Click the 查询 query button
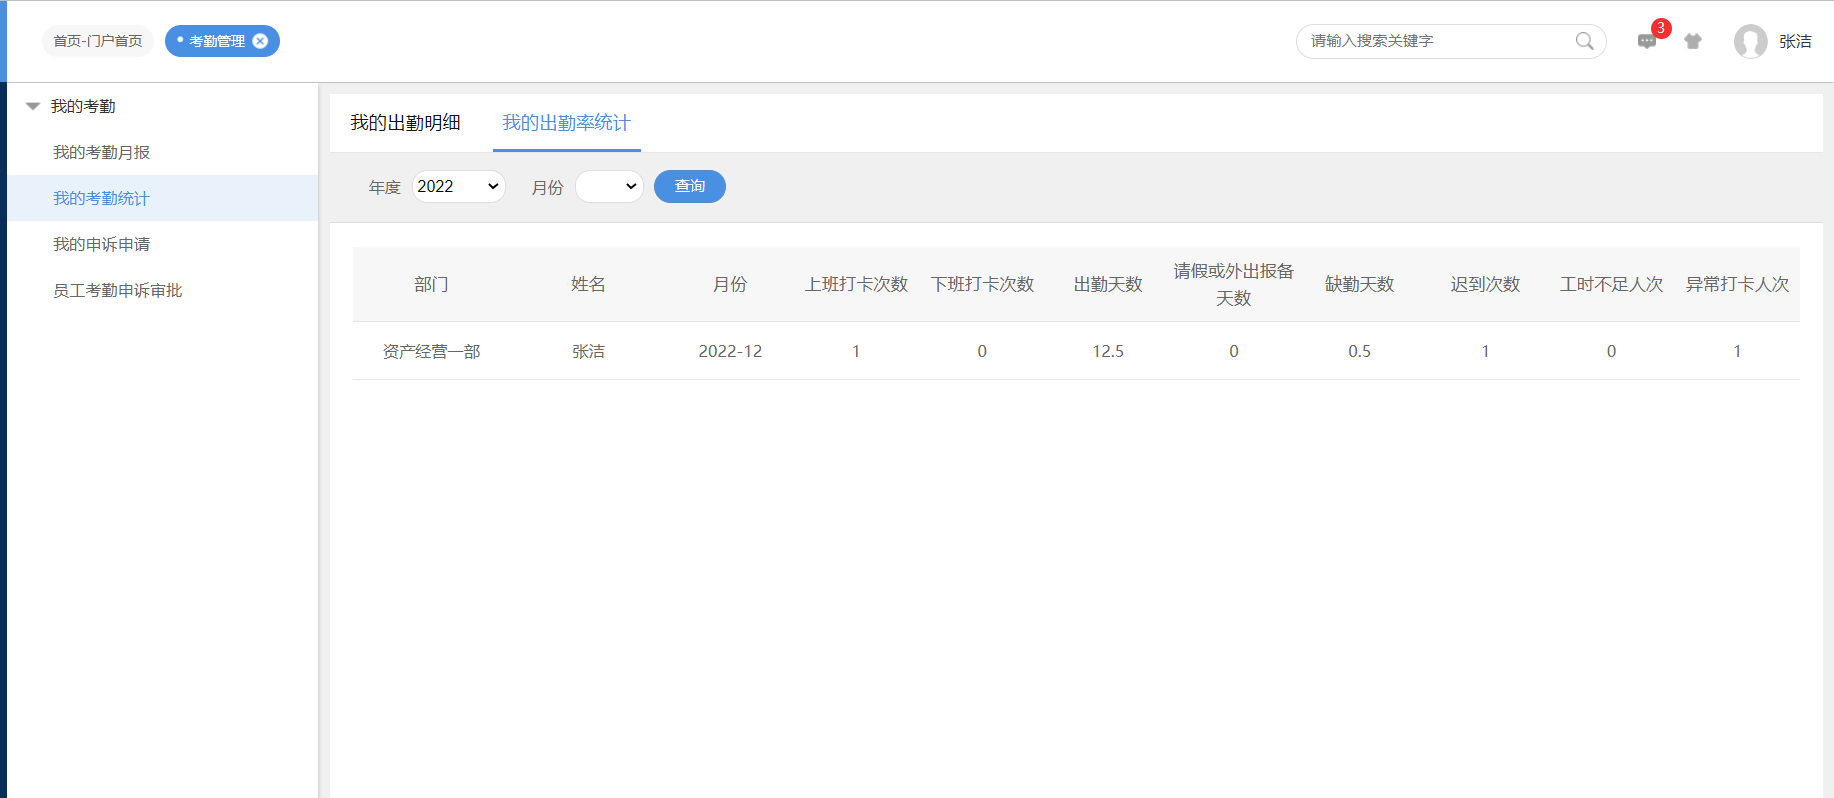This screenshot has height=798, width=1834. click(689, 187)
